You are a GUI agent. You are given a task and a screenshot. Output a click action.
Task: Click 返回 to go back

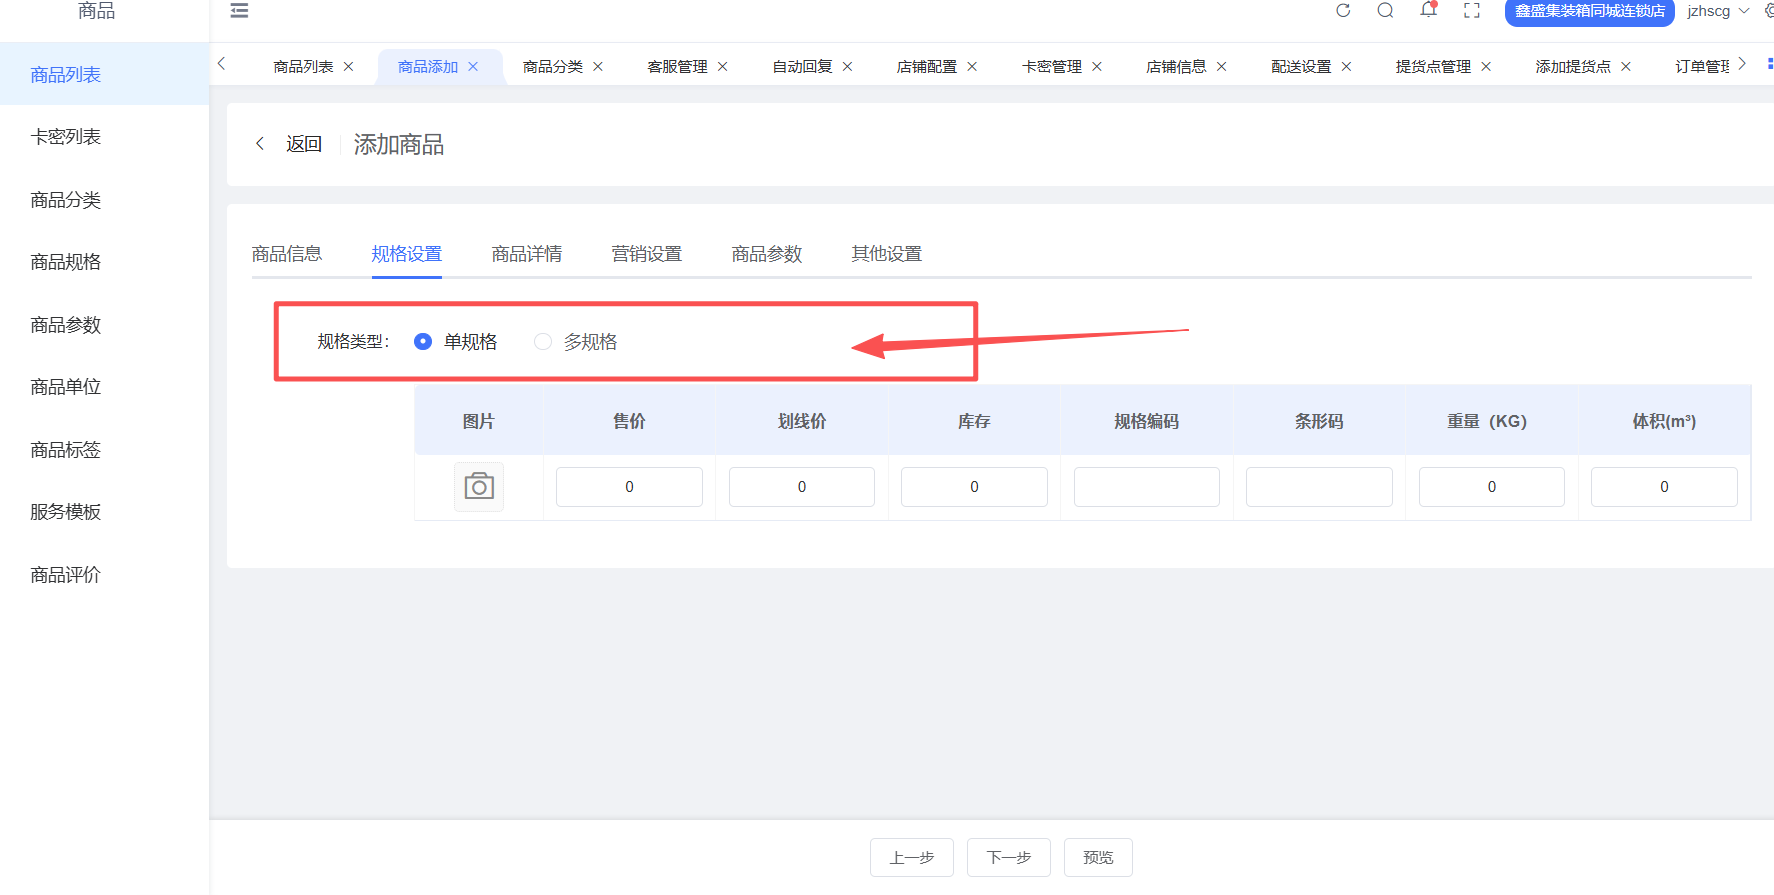coord(303,144)
